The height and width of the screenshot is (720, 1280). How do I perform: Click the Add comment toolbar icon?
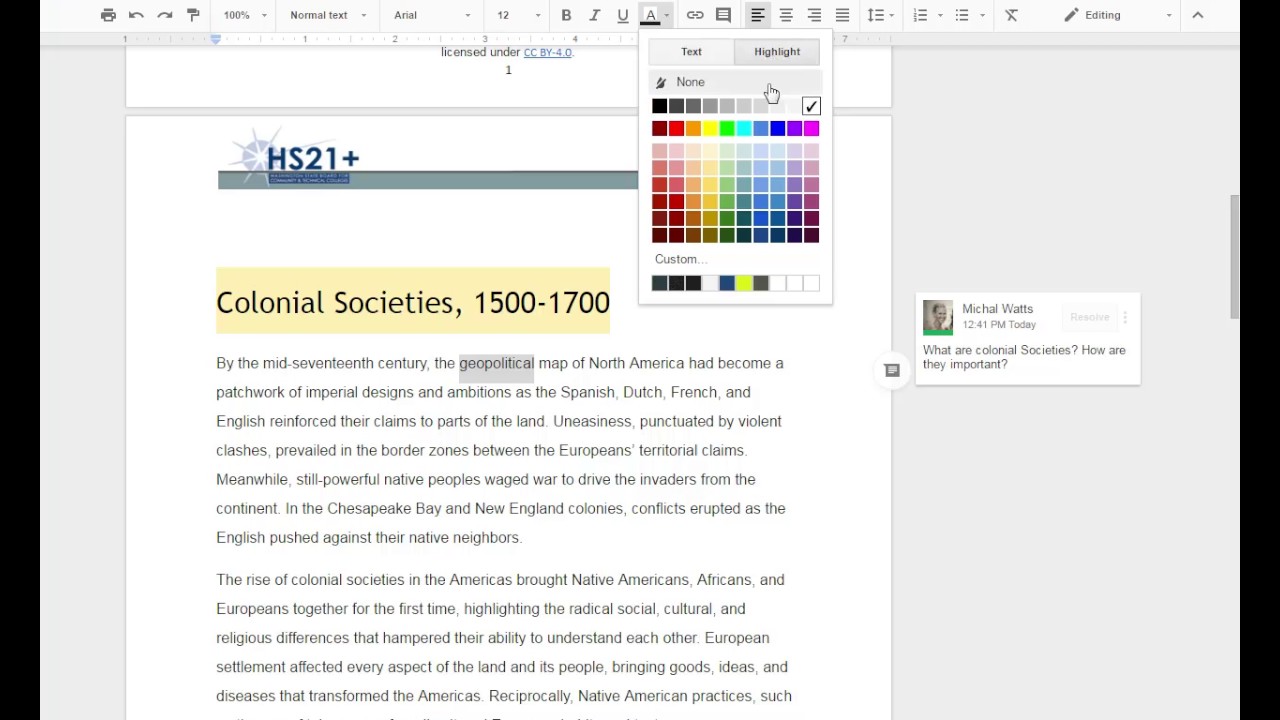(x=723, y=15)
